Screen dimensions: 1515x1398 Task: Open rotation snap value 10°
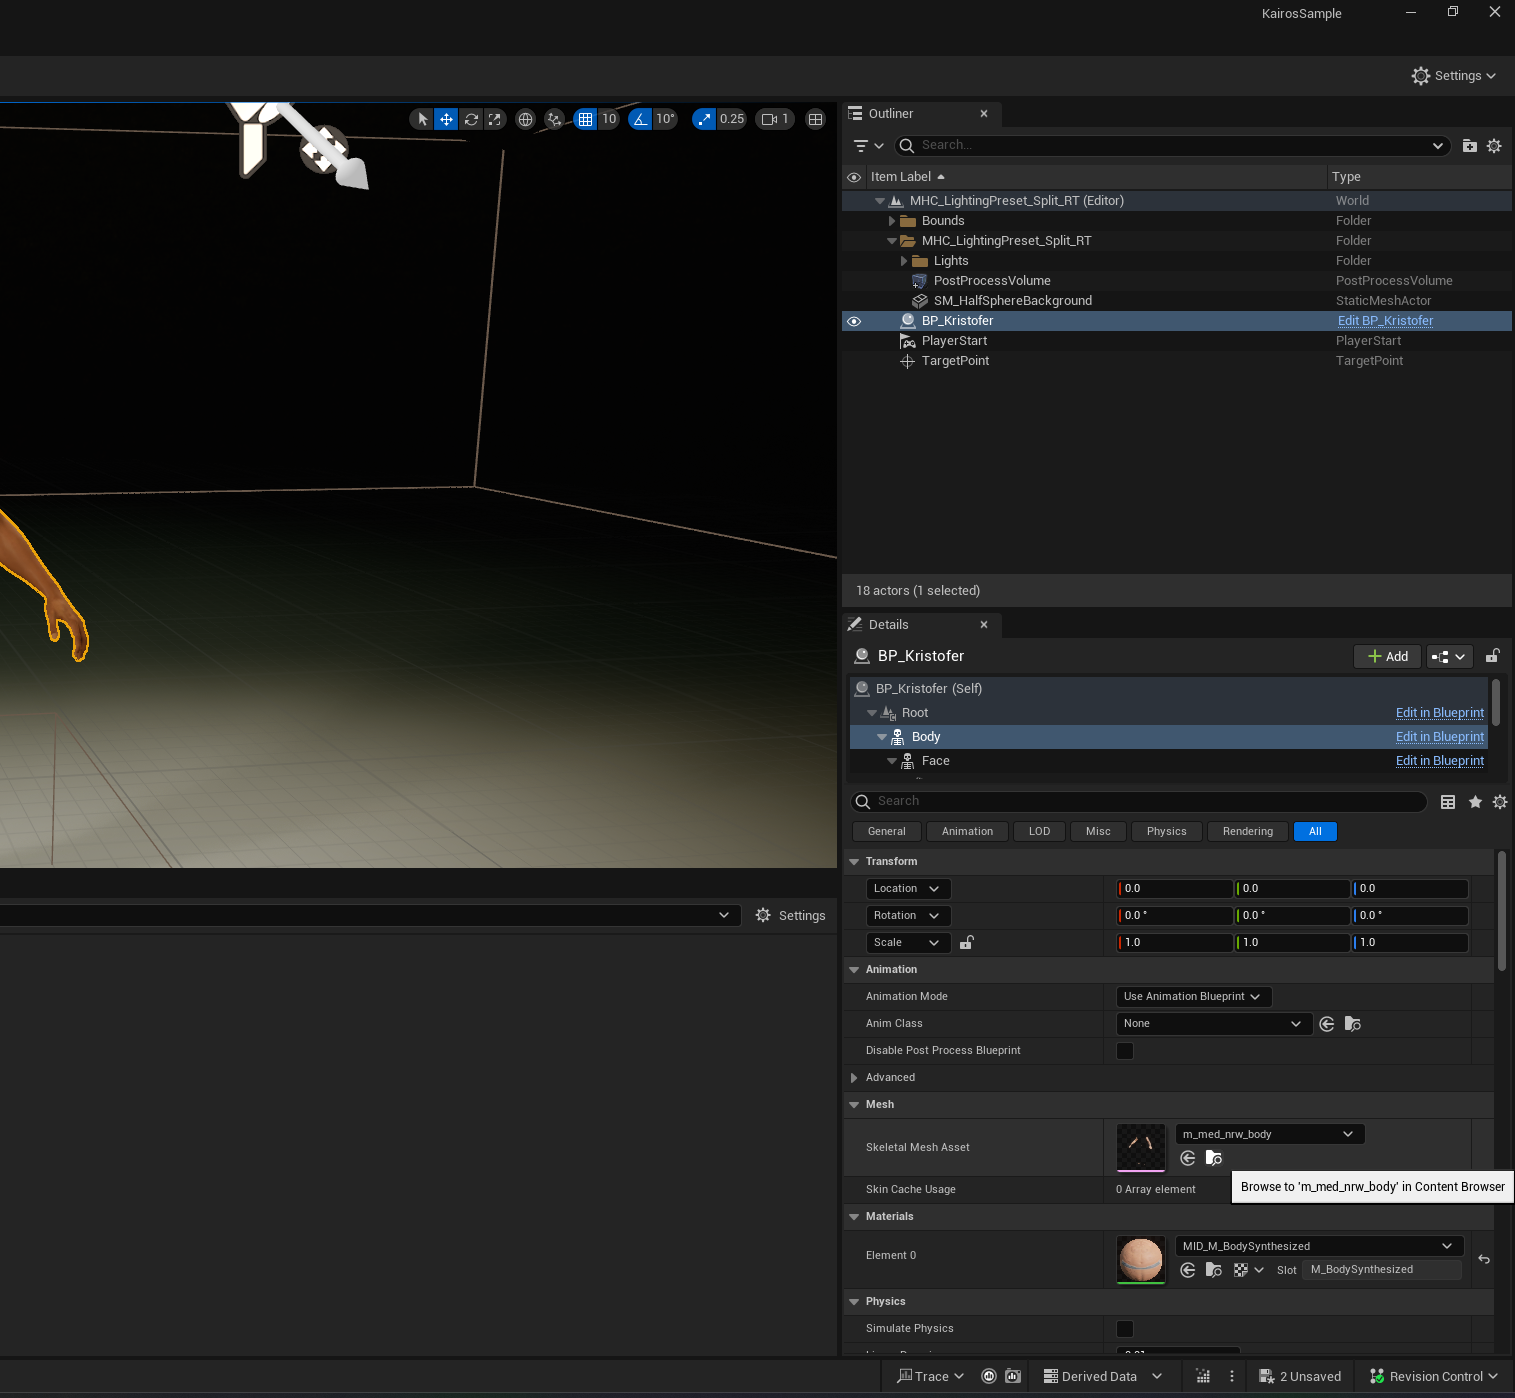[x=666, y=119]
